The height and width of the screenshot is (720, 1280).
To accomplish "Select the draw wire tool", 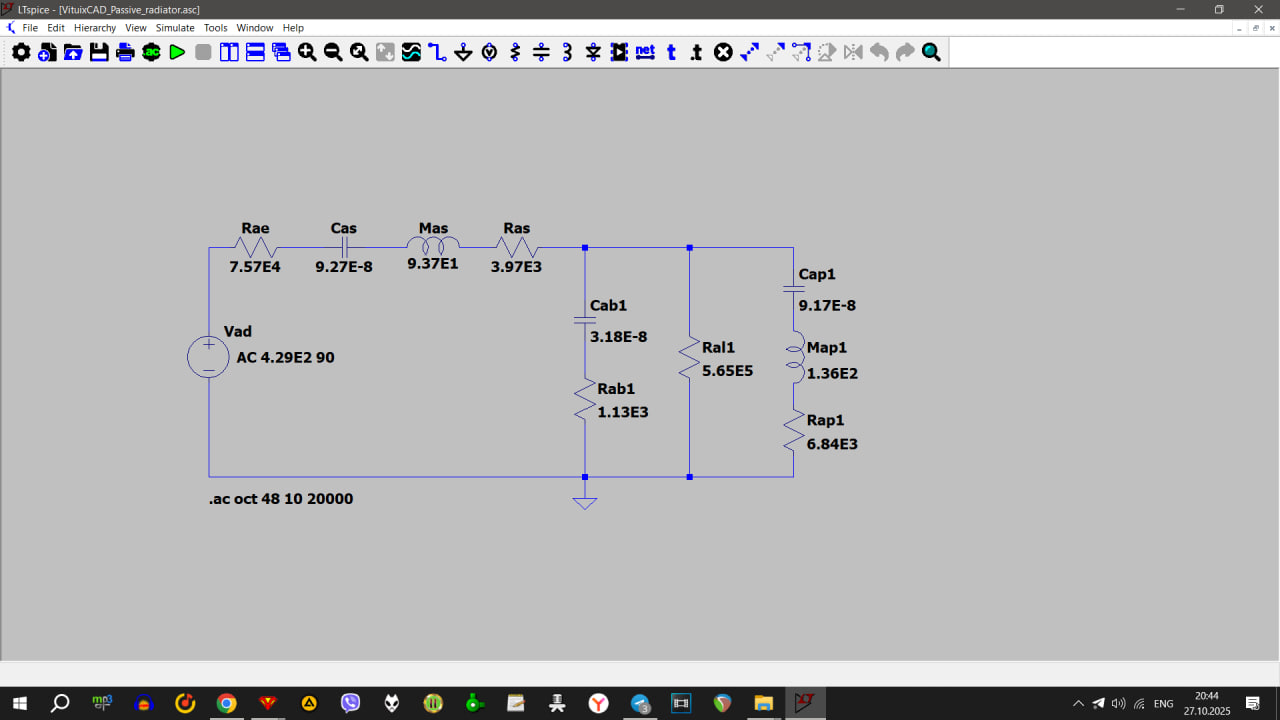I will tap(437, 52).
